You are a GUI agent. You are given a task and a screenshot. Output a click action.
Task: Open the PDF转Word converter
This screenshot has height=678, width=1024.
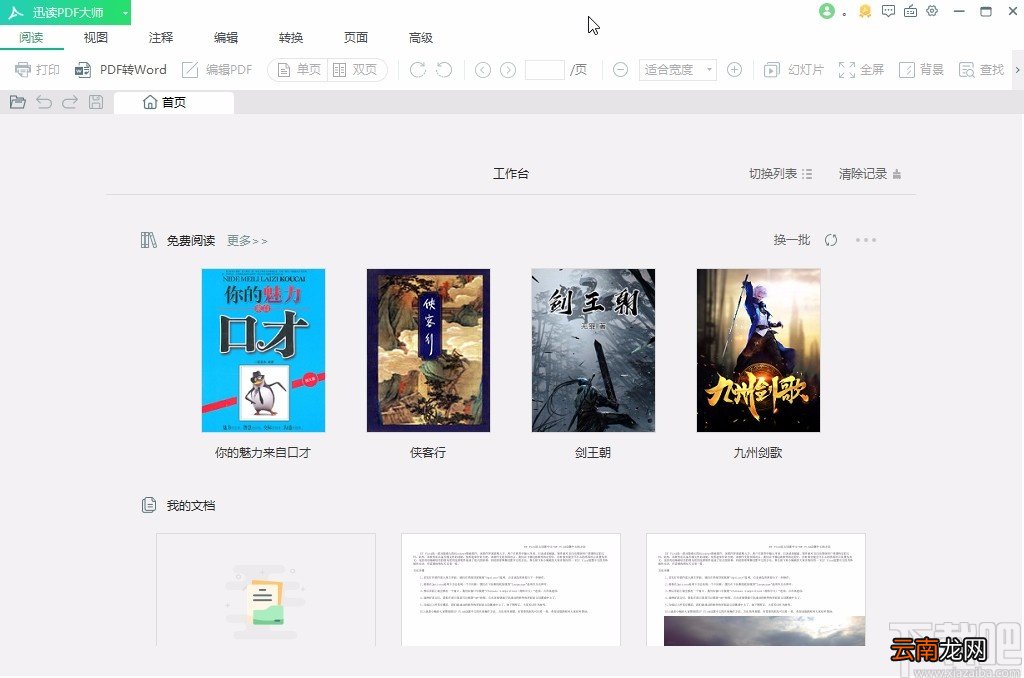pyautogui.click(x=121, y=69)
